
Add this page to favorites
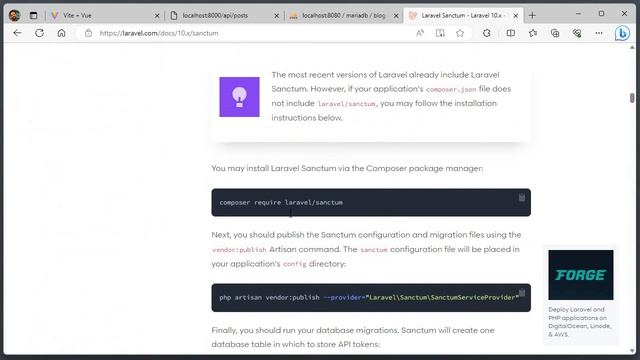(x=460, y=33)
